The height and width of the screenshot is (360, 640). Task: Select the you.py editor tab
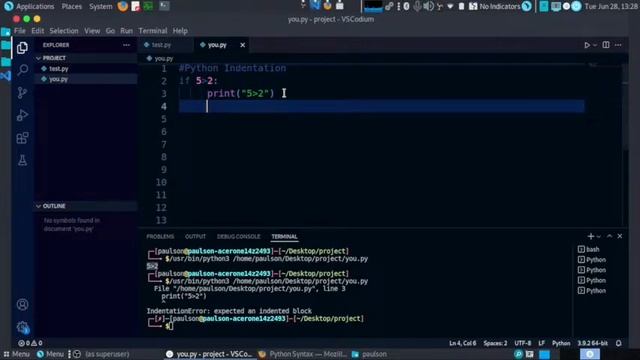[222, 45]
